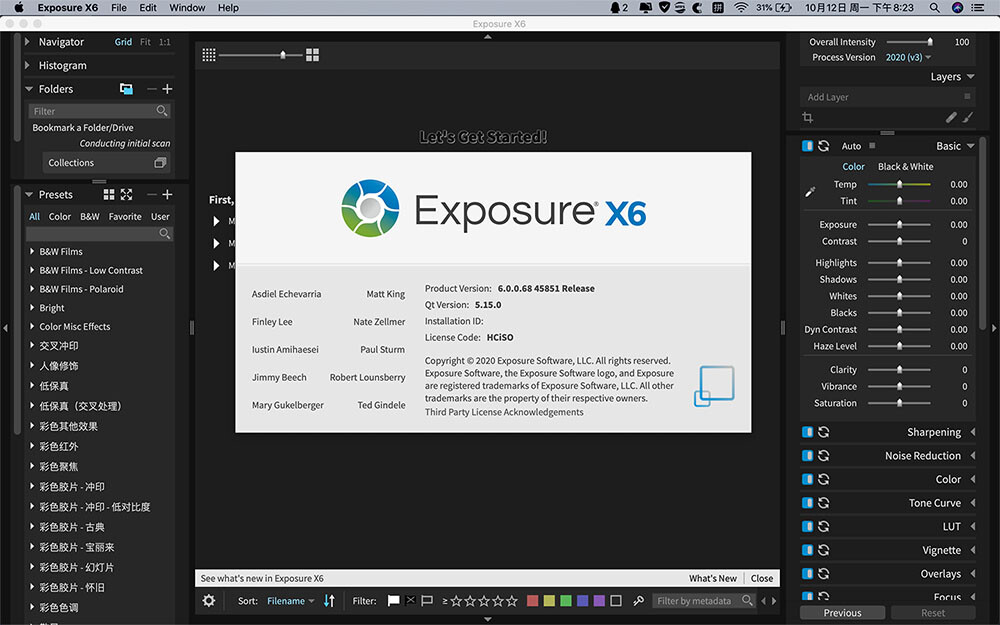
Task: Toggle the Noise Reduction panel switch
Action: click(807, 455)
